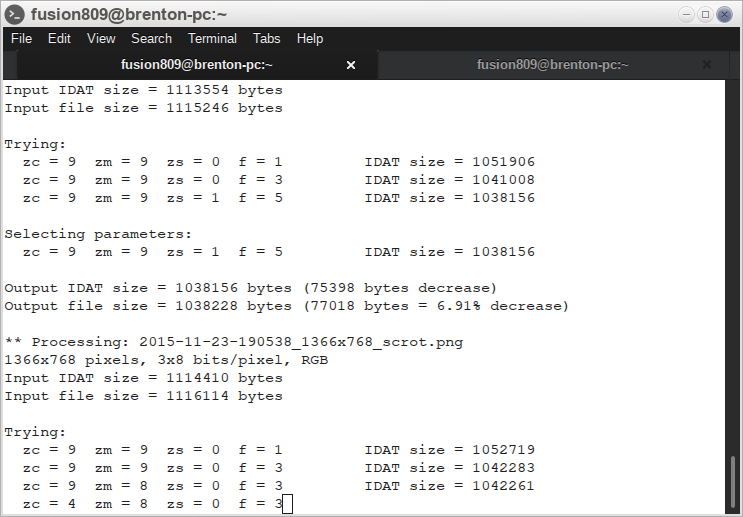
Task: Click the filename 2015-11-23-190538_1366x768_scrot.png
Action: [x=301, y=342]
